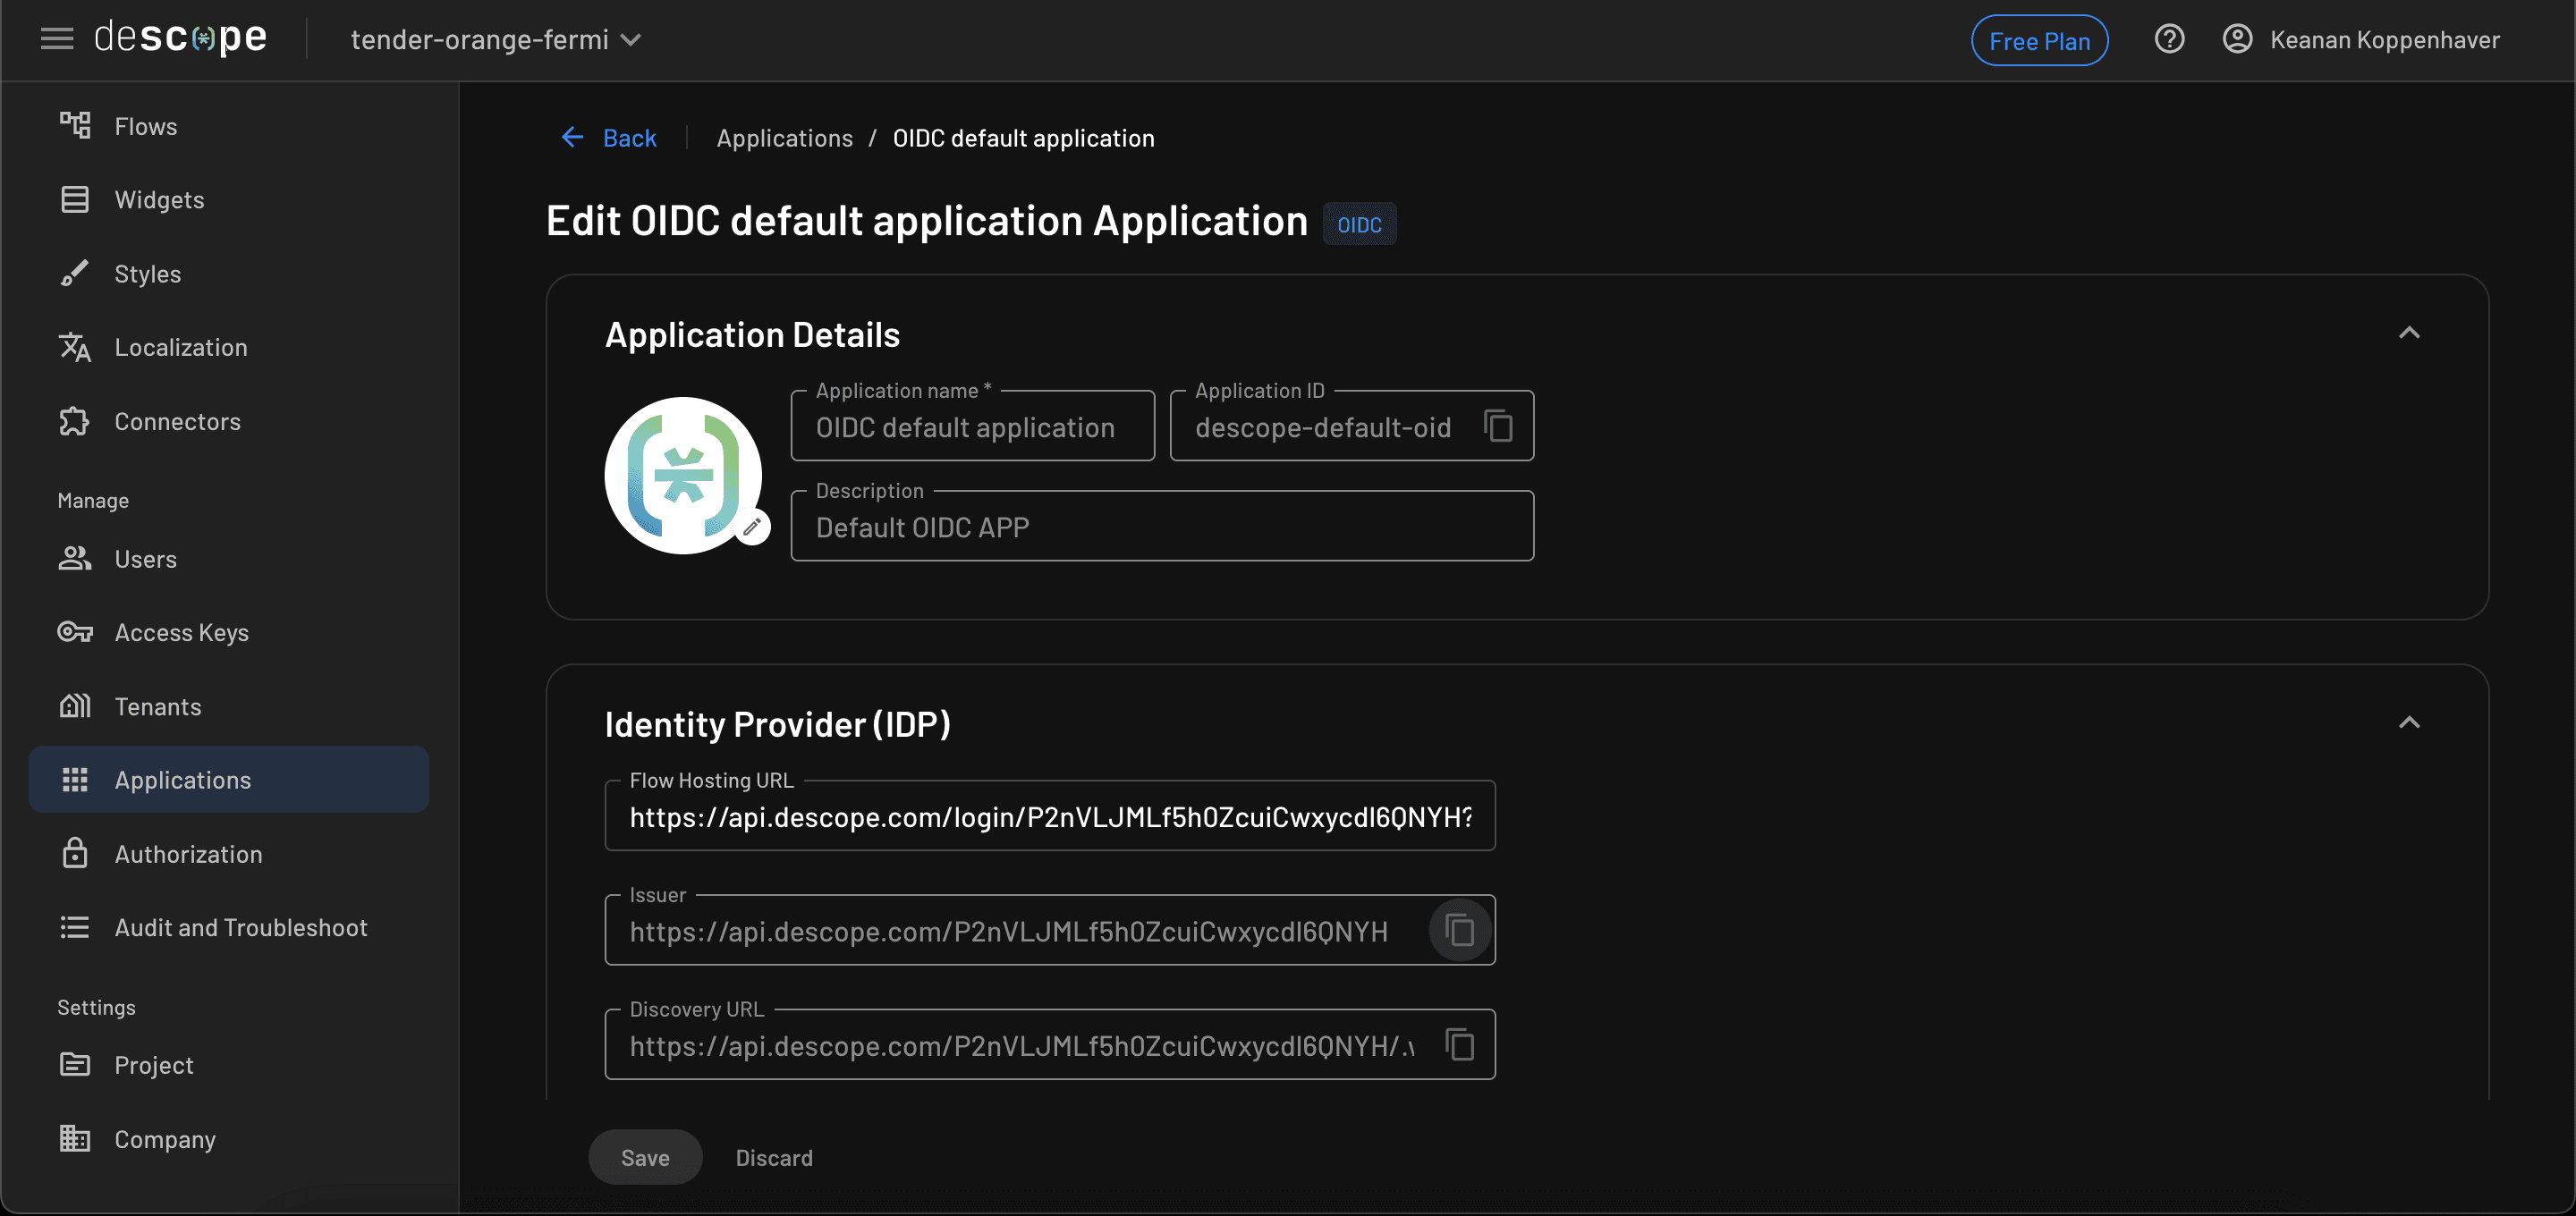The image size is (2576, 1216).
Task: Open Flows in the sidebar
Action: (x=146, y=126)
